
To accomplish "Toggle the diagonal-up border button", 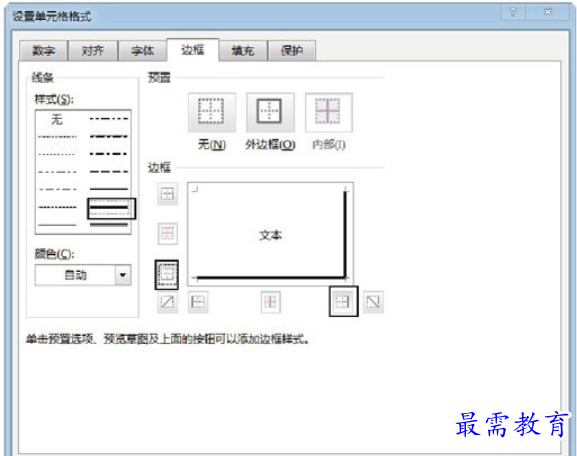I will (167, 302).
